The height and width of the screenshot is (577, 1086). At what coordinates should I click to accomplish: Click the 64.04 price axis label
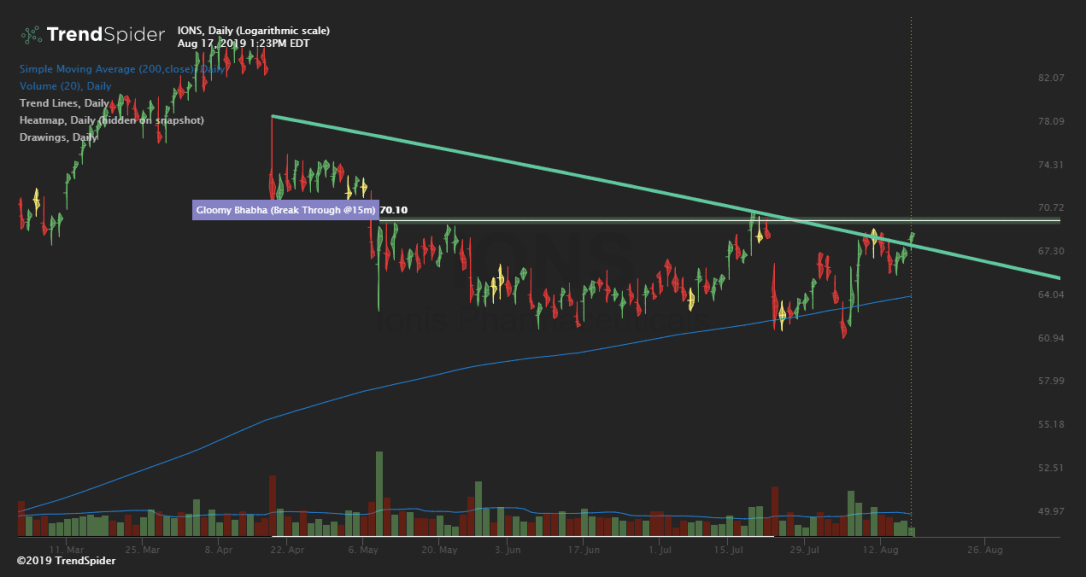[1053, 295]
